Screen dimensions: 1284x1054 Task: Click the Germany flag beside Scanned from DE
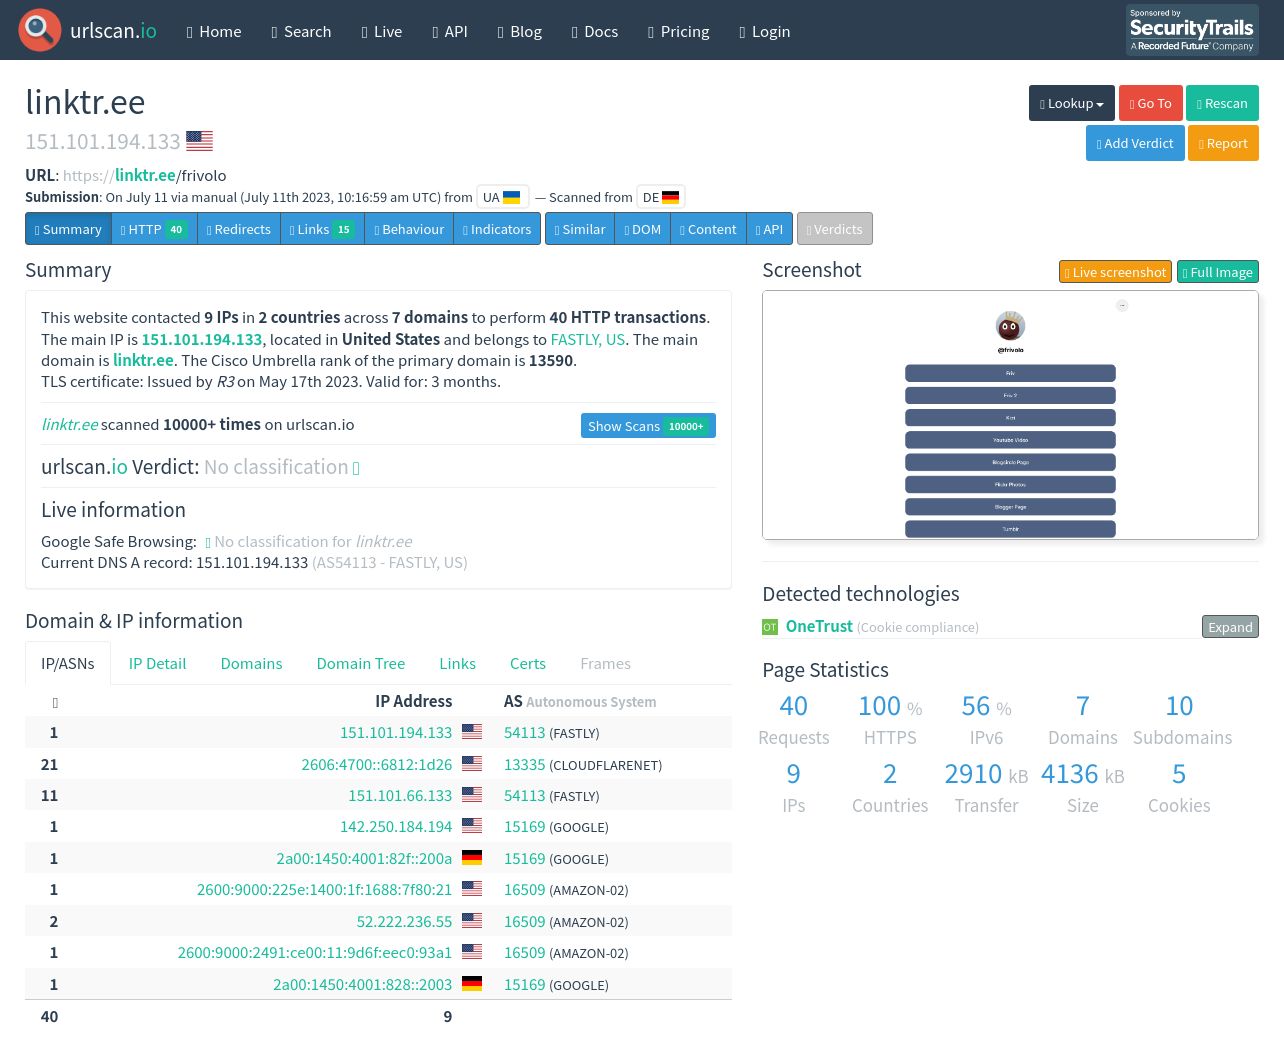(670, 197)
